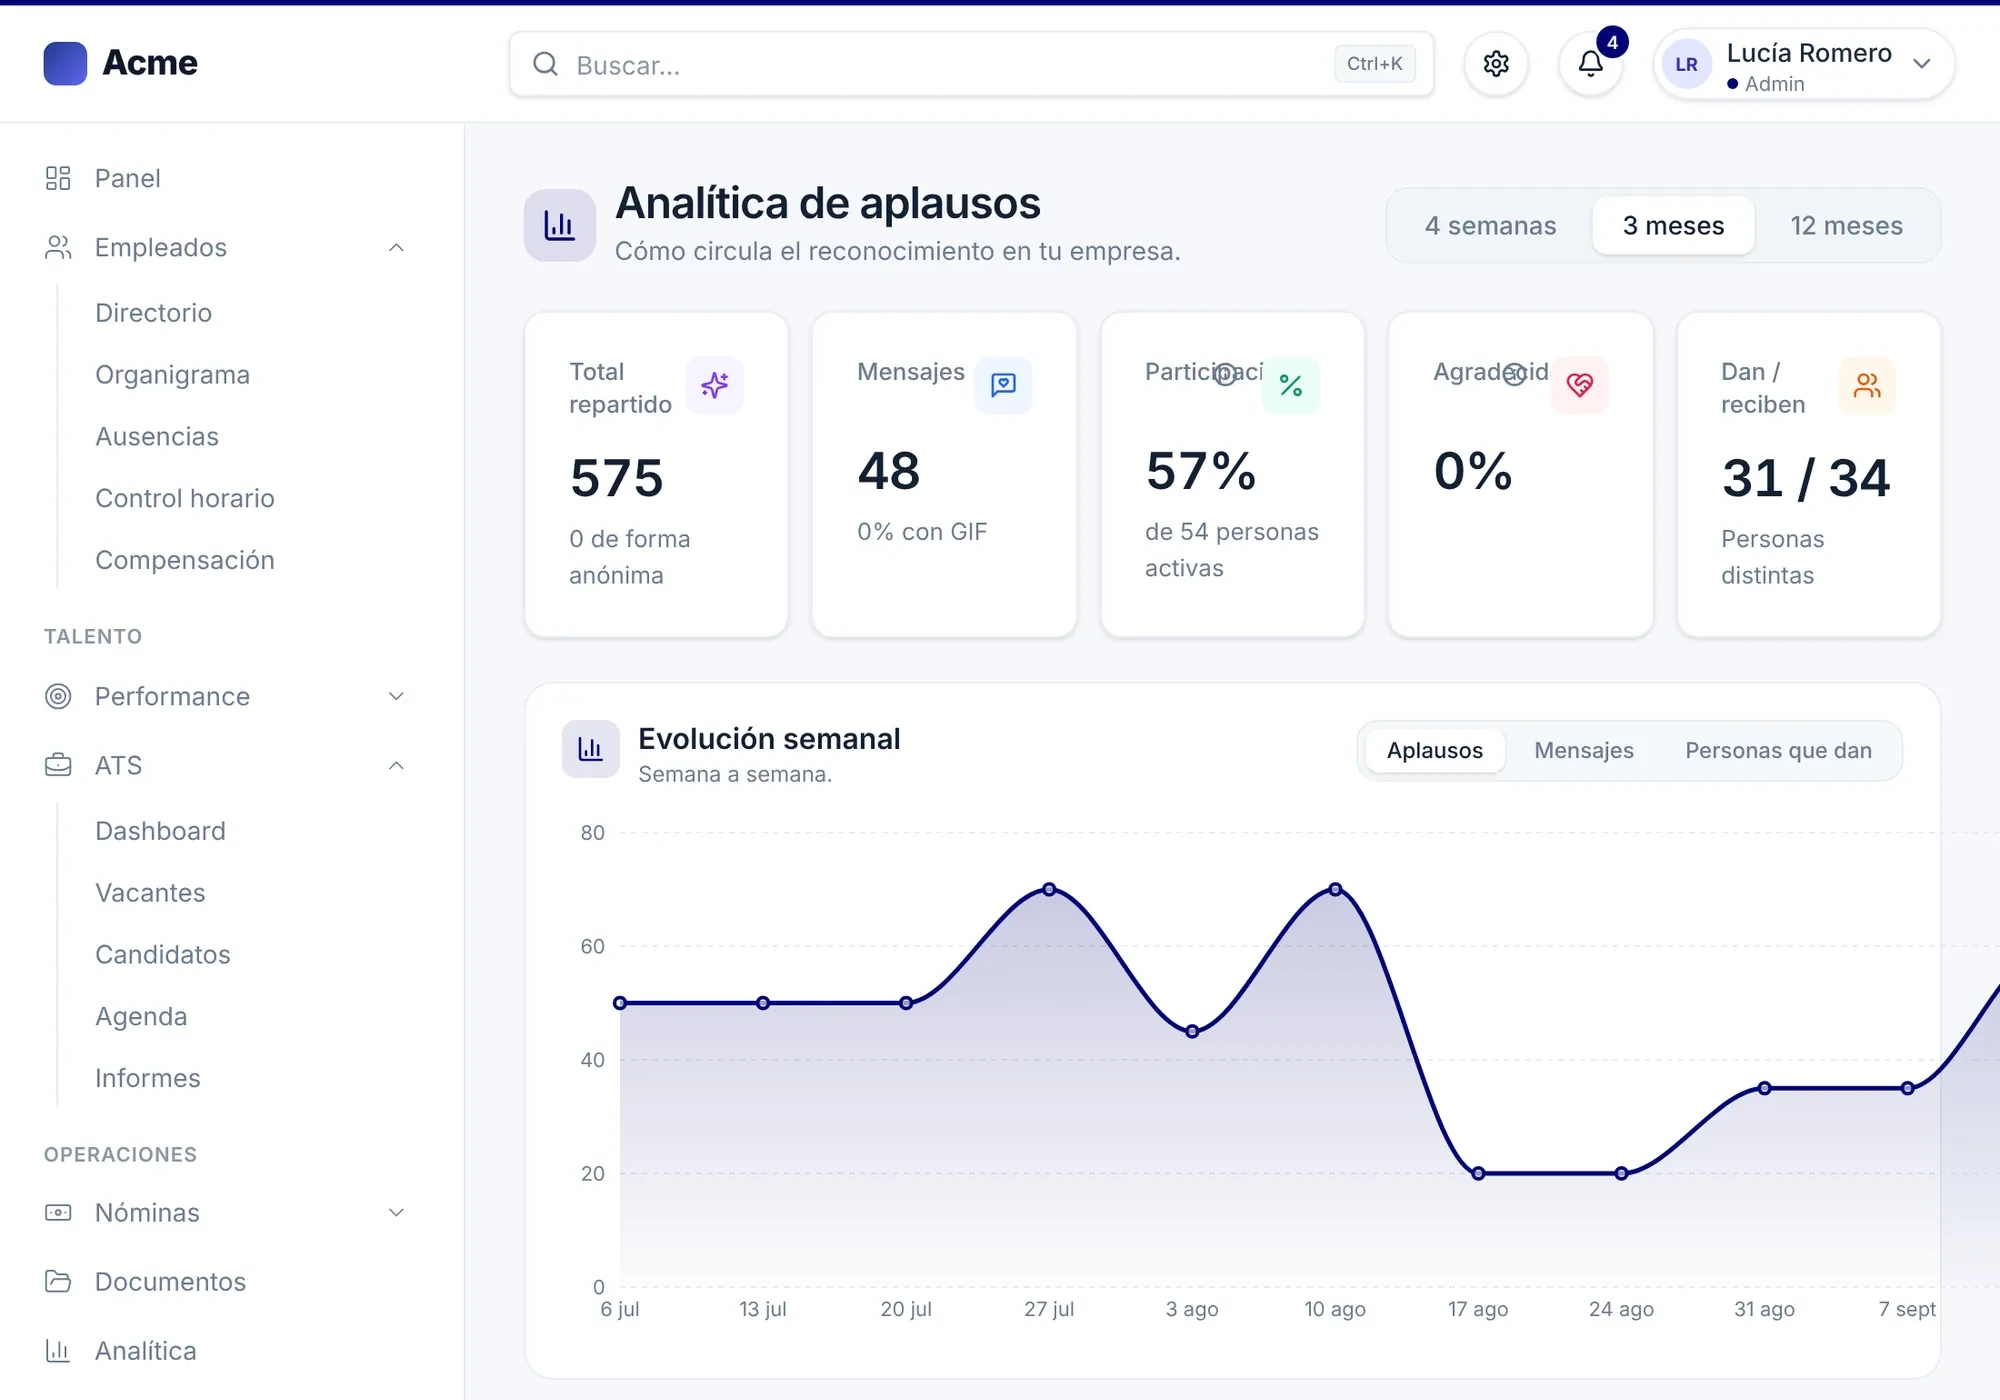The image size is (2000, 1400).
Task: Click the people icon on Dan / reciben card
Action: click(1867, 385)
